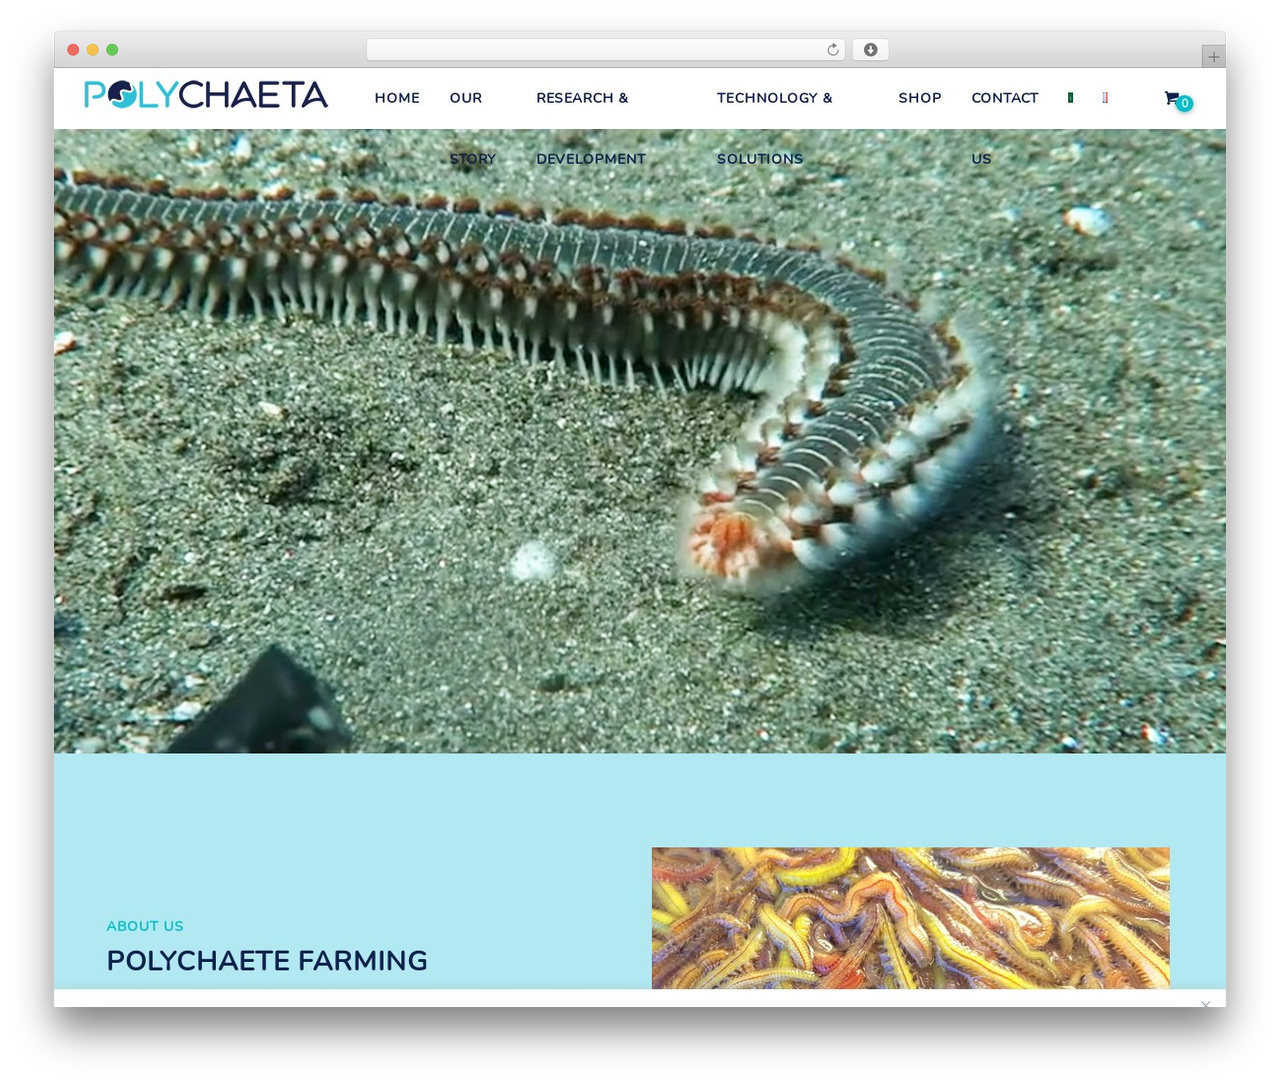Go to the Home menu item

click(x=397, y=98)
